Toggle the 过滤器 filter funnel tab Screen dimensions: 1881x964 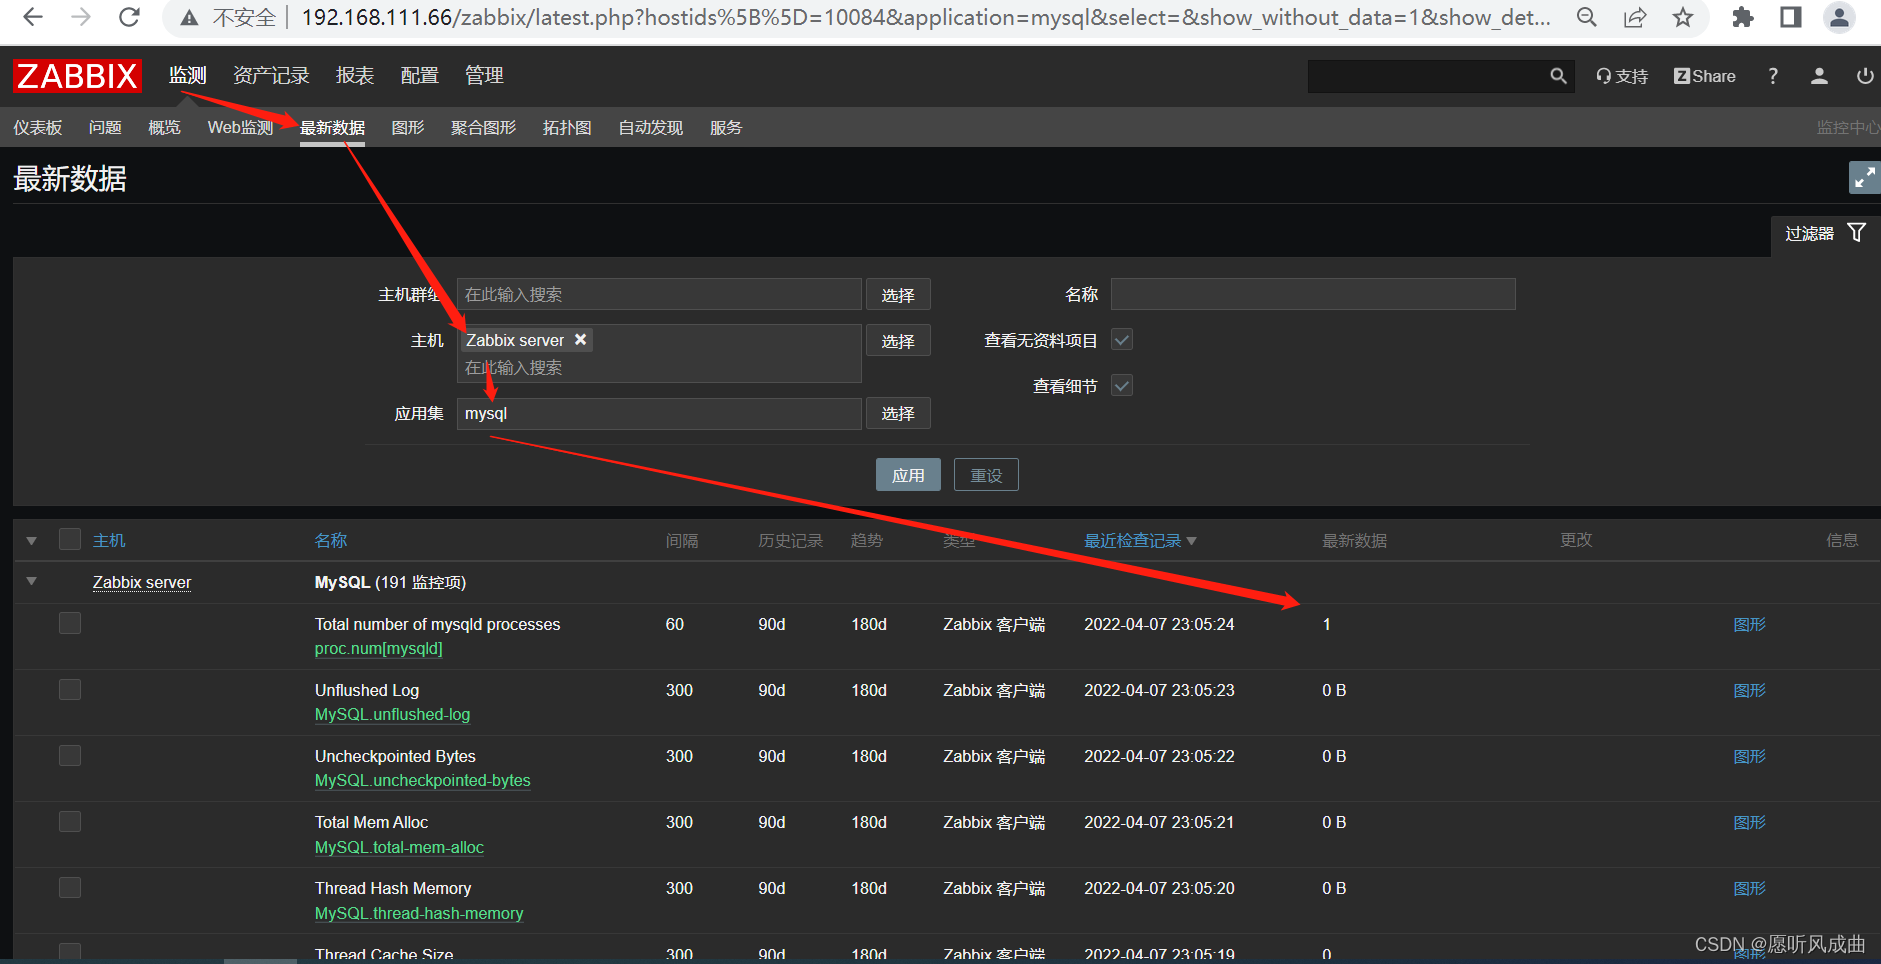[x=1826, y=233]
